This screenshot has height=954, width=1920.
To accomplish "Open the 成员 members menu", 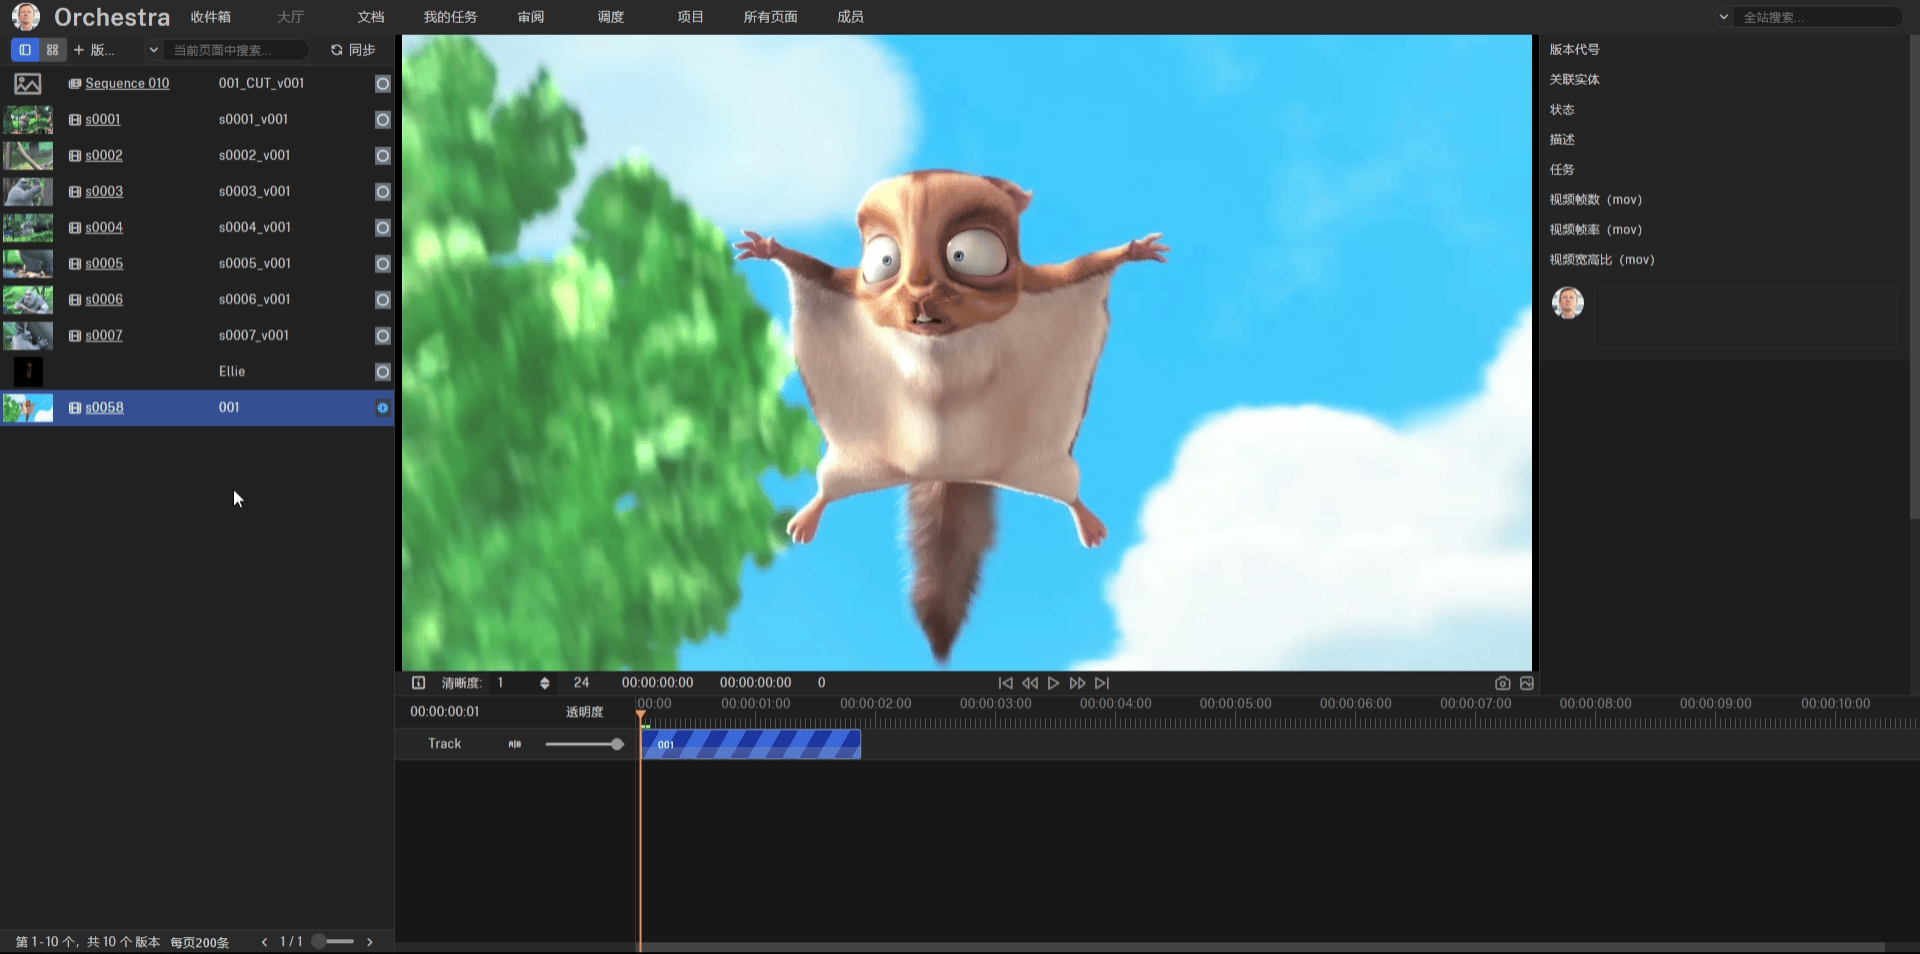I will click(x=851, y=17).
